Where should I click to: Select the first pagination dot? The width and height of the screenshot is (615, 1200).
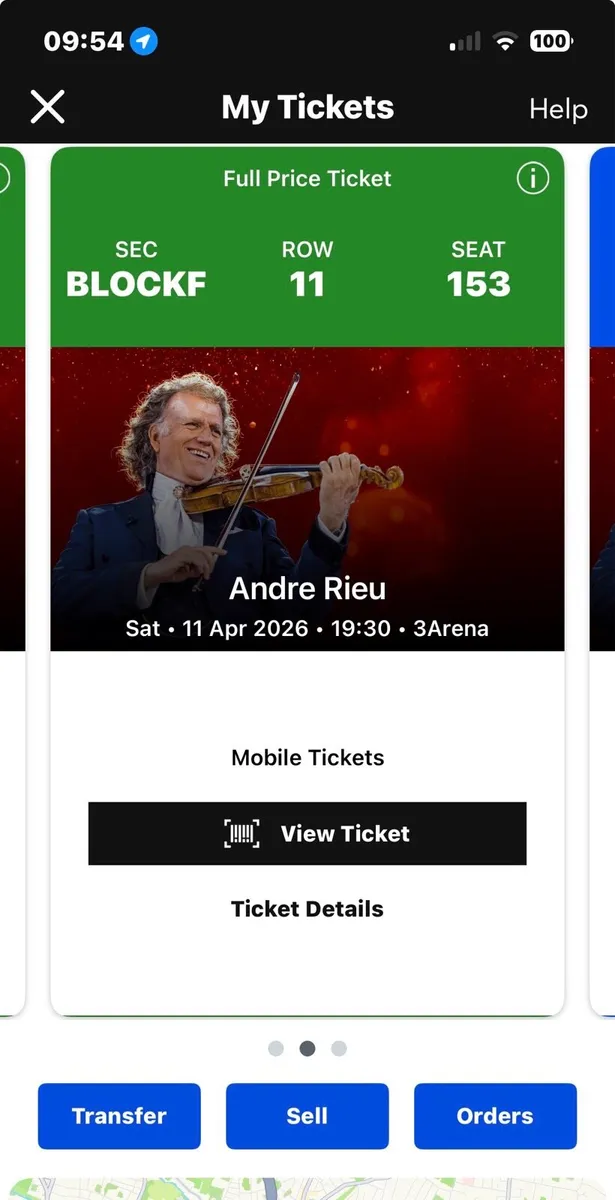tap(276, 1048)
